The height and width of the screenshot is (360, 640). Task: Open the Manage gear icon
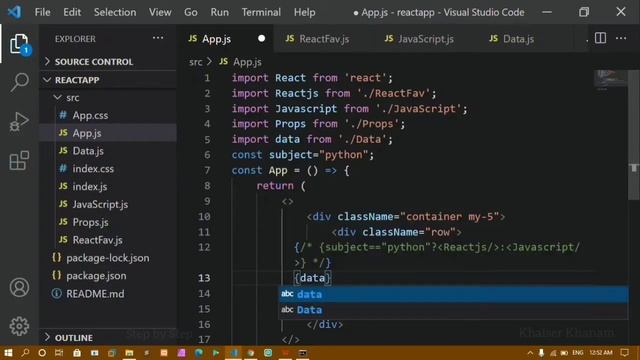coord(19,326)
